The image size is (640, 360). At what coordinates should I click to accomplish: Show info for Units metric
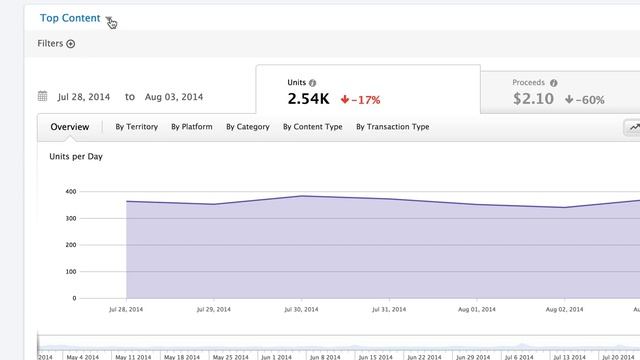click(x=312, y=83)
